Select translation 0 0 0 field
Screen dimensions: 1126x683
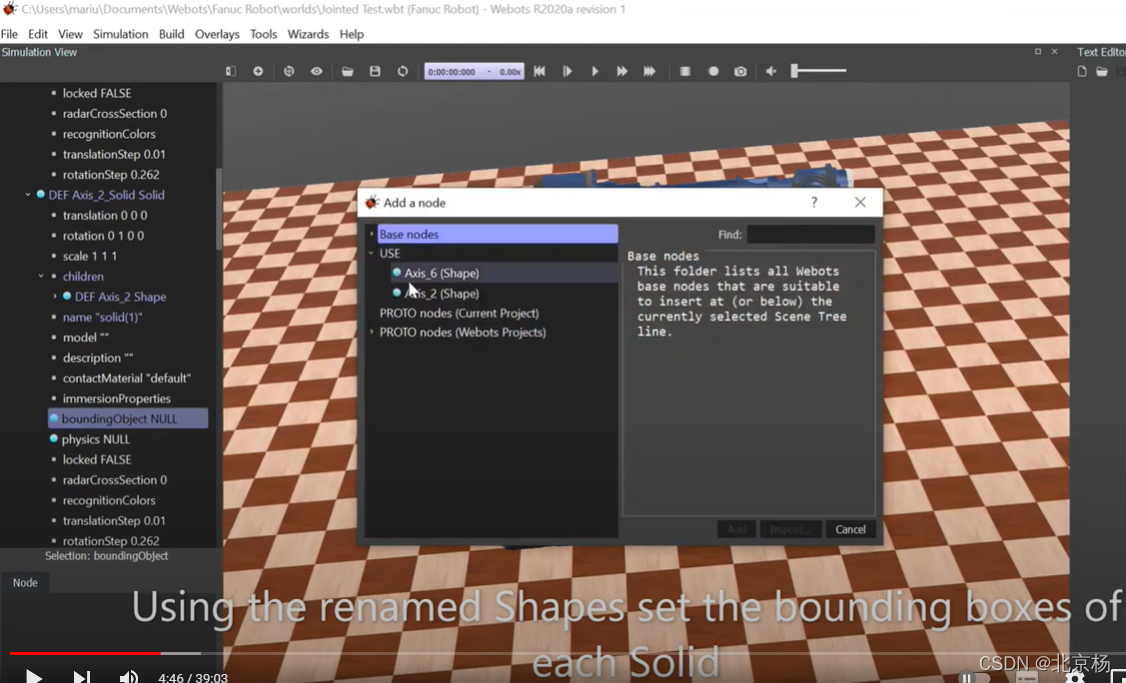(105, 215)
